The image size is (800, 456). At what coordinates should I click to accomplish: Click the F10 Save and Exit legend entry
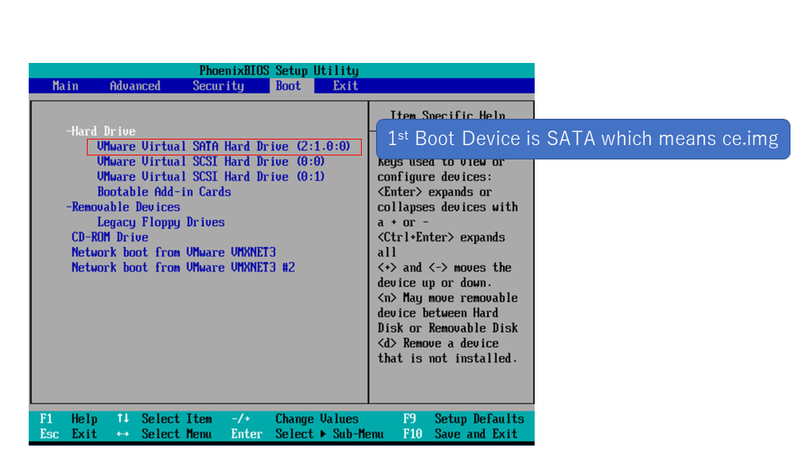click(460, 434)
